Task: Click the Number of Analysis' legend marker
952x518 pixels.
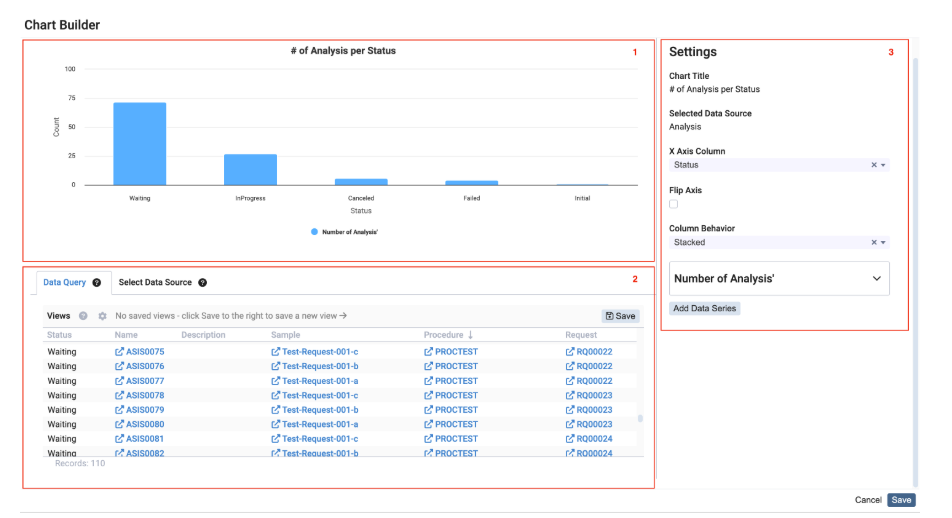Action: [x=314, y=232]
